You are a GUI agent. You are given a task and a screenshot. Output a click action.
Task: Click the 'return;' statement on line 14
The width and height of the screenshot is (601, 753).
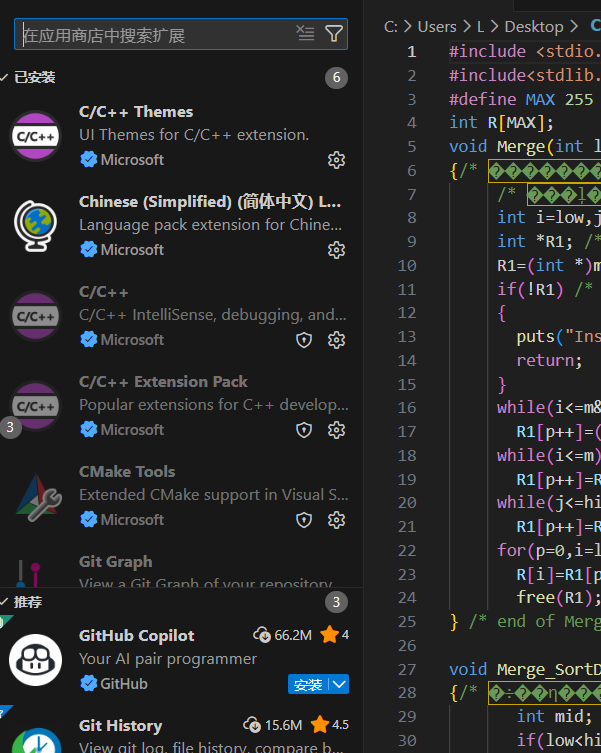tap(549, 360)
